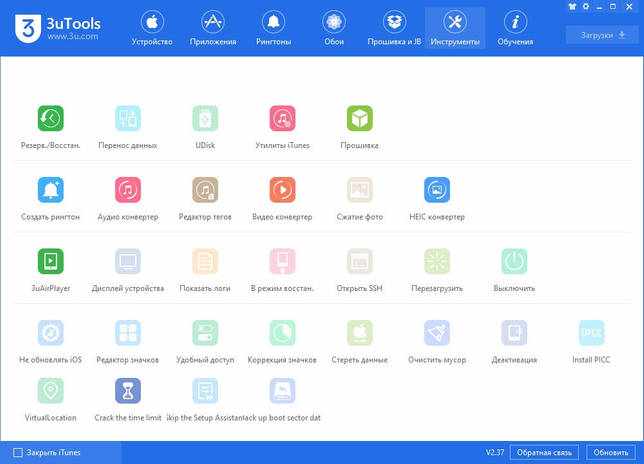The image size is (644, 464).
Task: Open the Рингтоны tab
Action: (274, 28)
